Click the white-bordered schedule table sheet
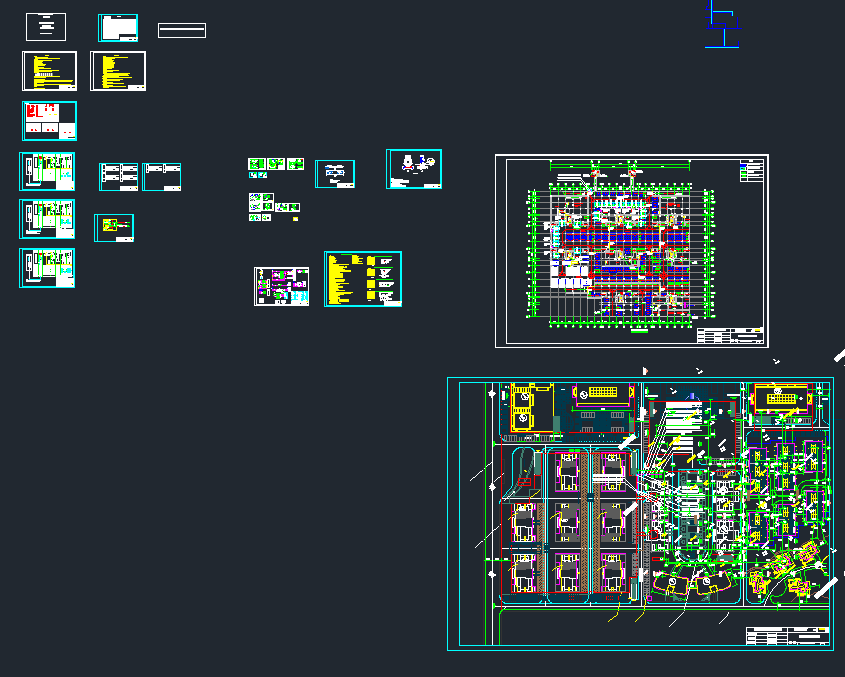 point(119,177)
